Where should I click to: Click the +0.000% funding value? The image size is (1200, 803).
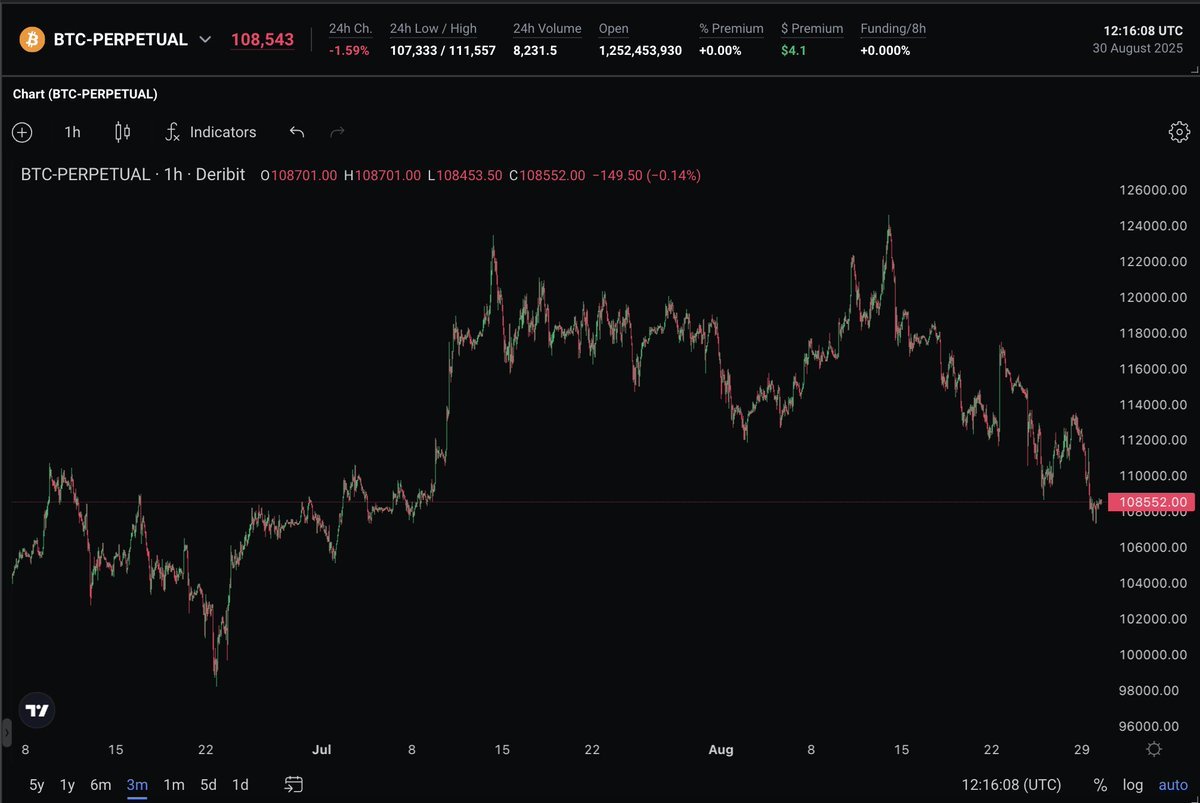(x=885, y=50)
